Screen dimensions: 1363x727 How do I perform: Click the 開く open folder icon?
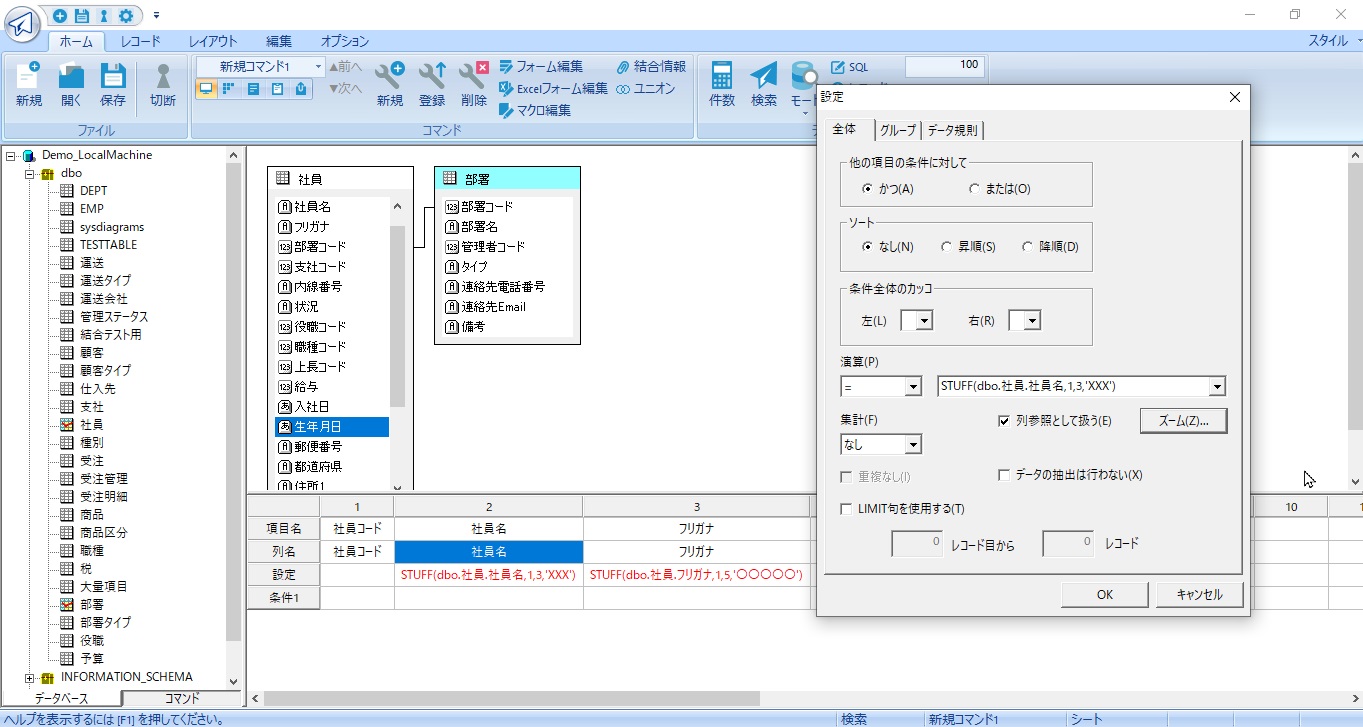click(71, 85)
